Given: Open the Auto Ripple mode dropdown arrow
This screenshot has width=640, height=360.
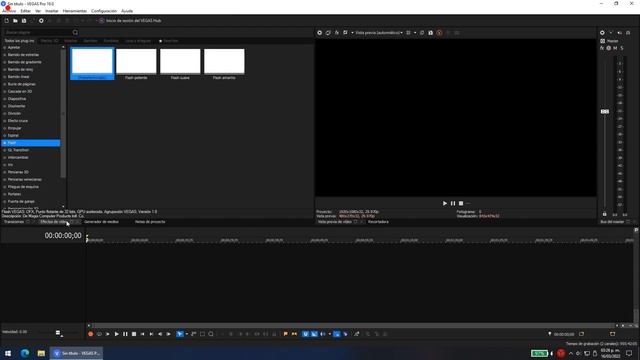Looking at the screenshot, I should (329, 334).
